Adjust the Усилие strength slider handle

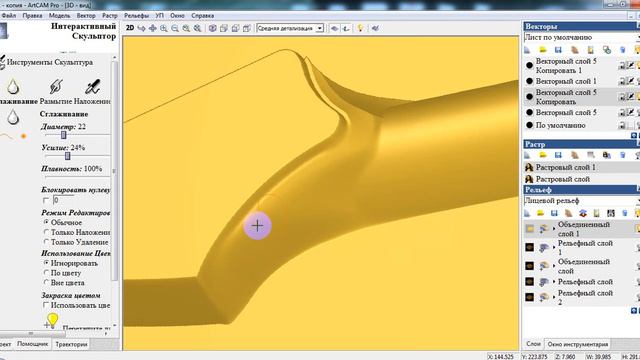click(67, 156)
